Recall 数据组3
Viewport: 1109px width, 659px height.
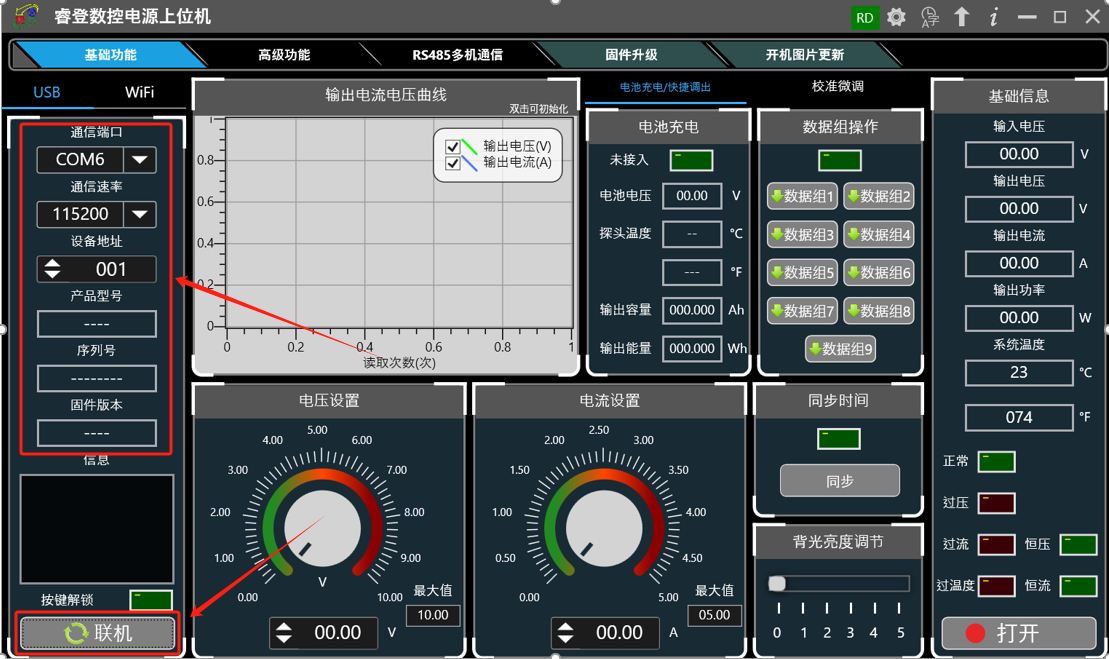point(802,235)
